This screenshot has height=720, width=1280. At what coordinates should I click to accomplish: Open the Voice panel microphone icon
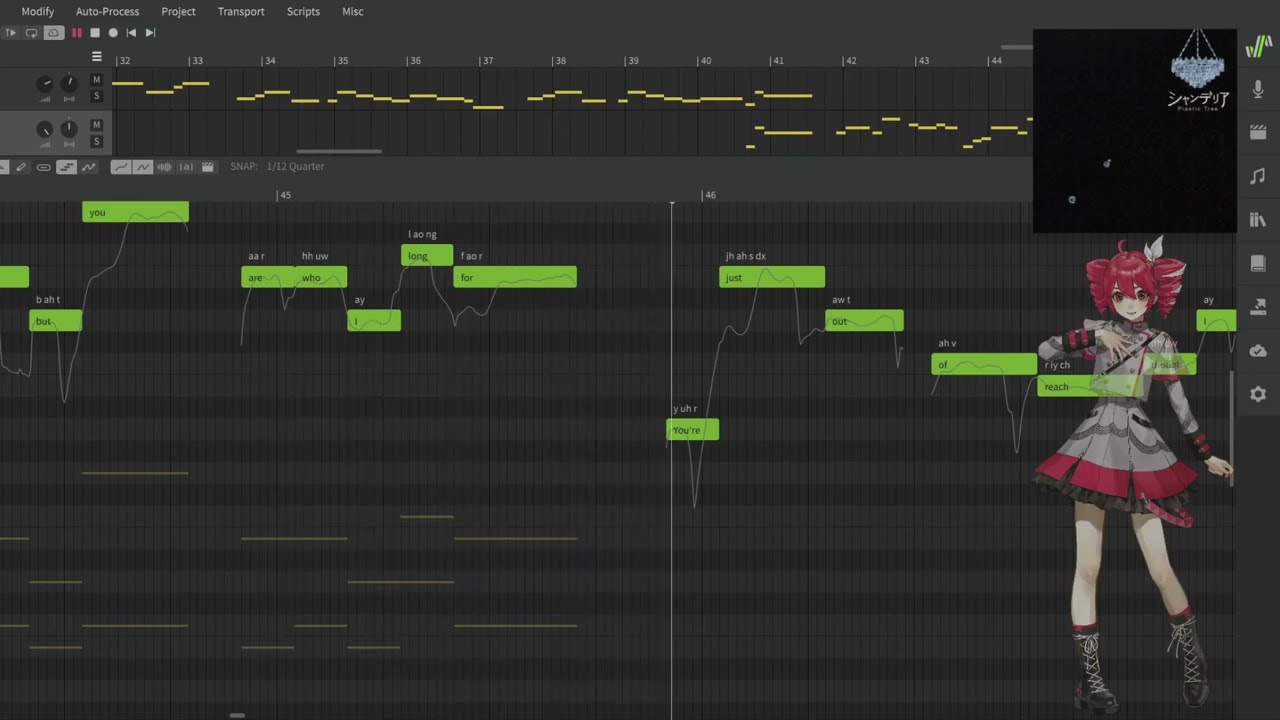click(1258, 90)
